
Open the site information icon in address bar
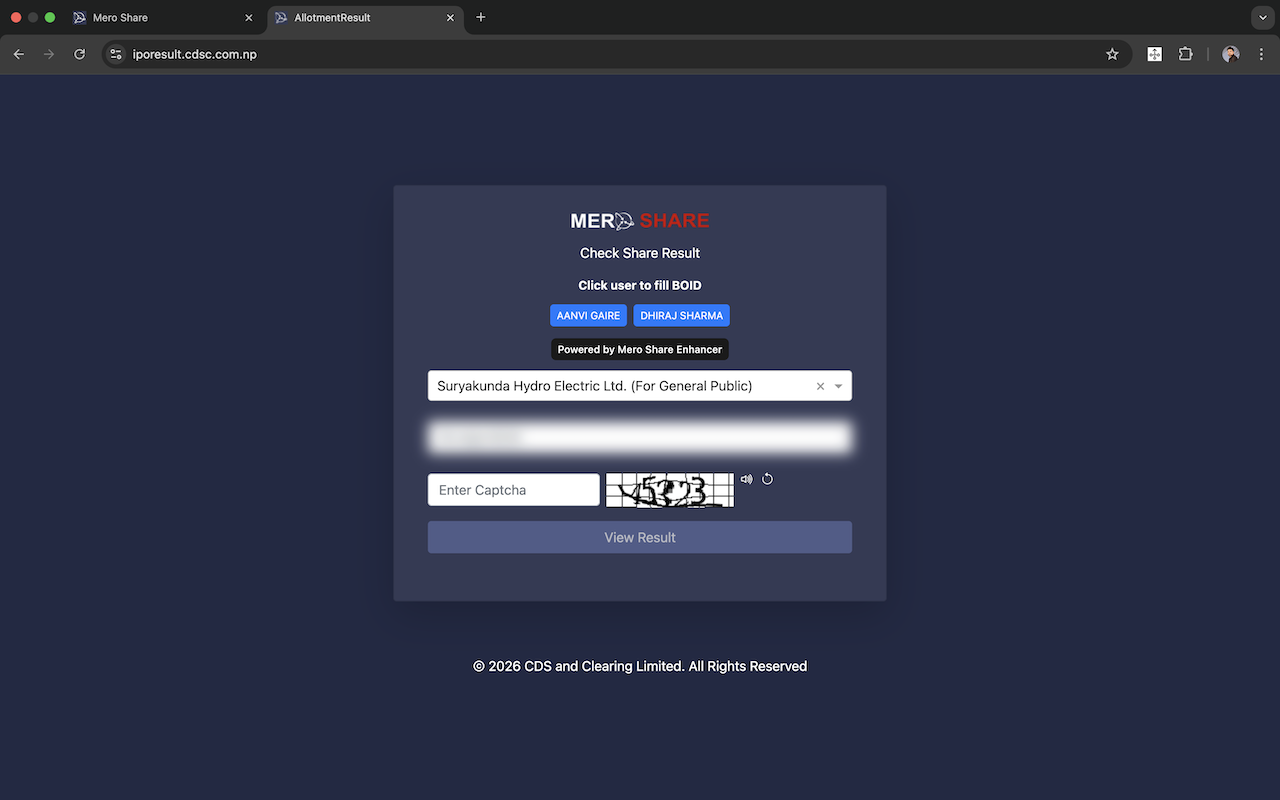pyautogui.click(x=116, y=54)
